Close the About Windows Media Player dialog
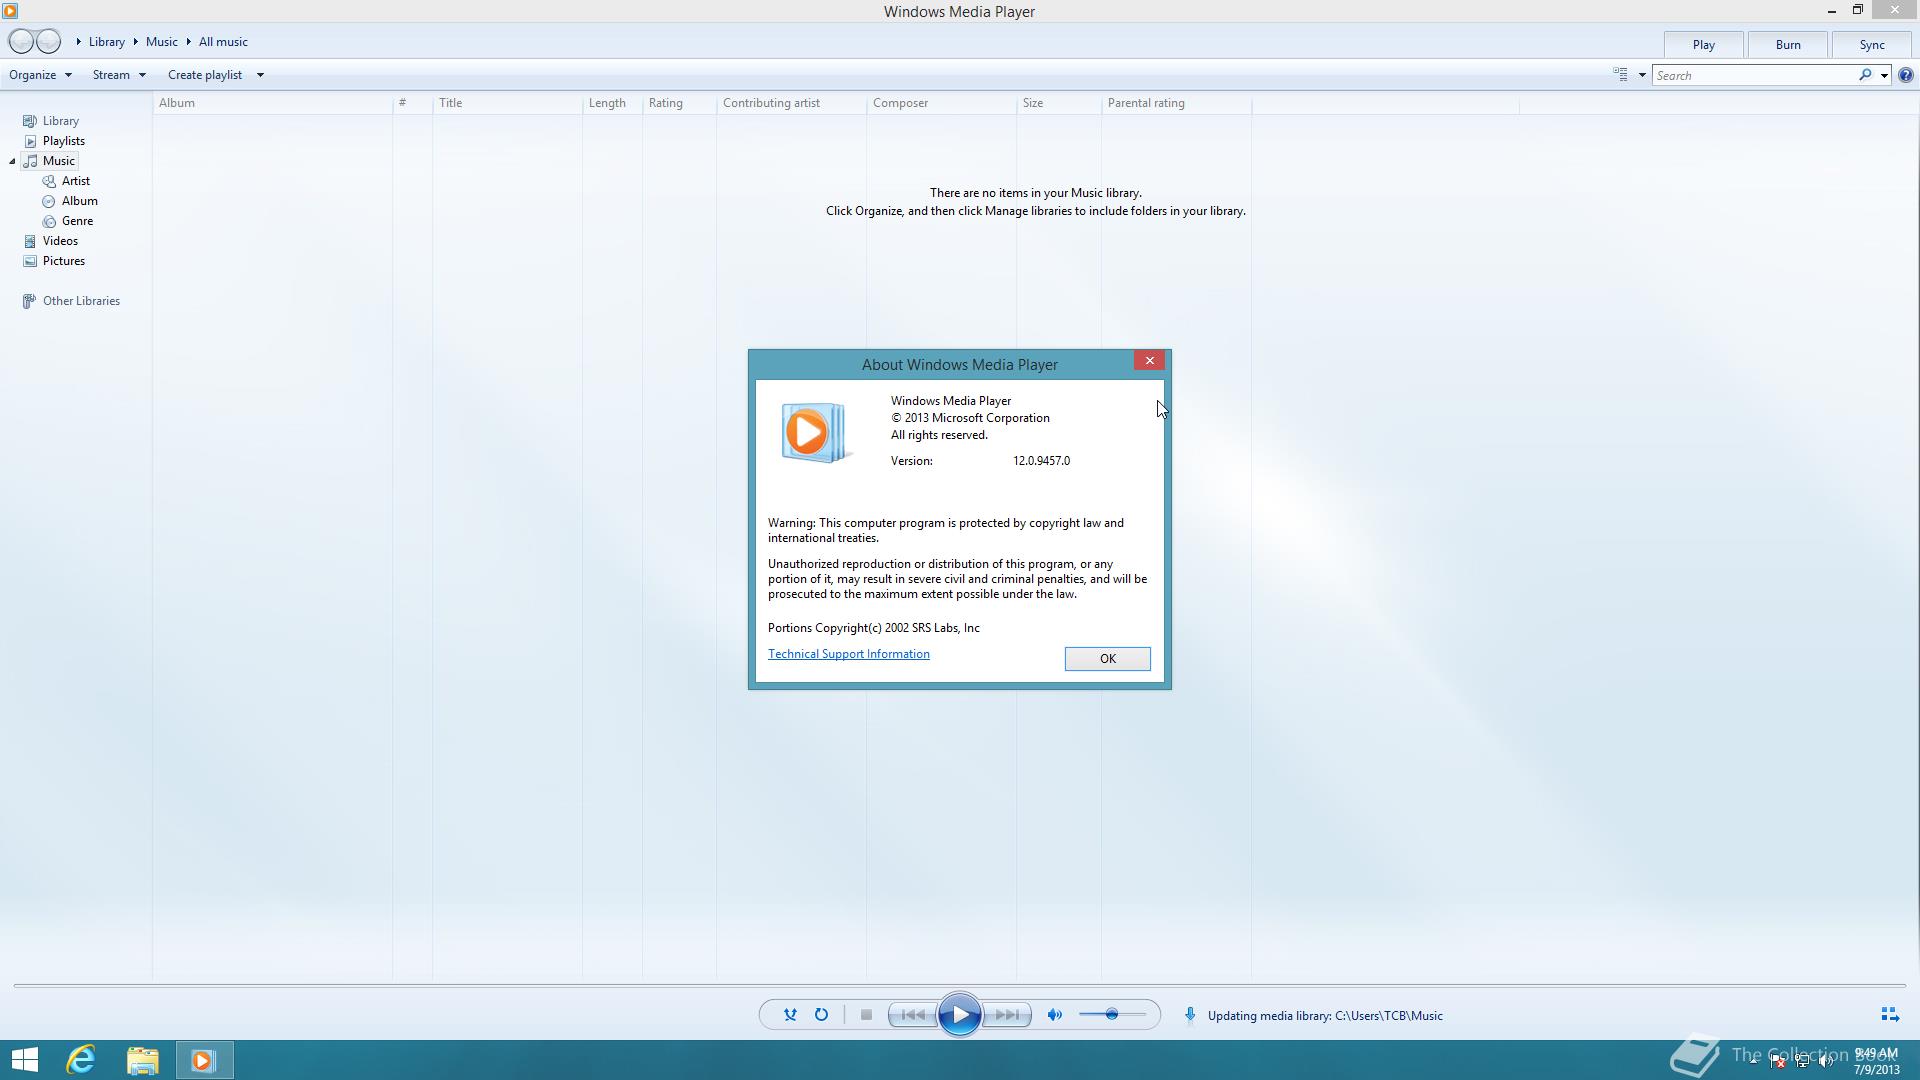Image resolution: width=1920 pixels, height=1080 pixels. (1149, 361)
